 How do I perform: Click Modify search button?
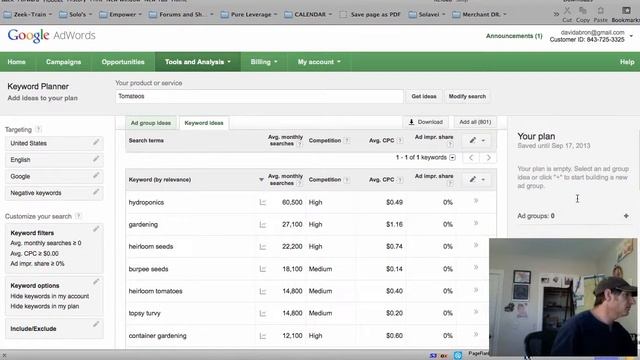coord(467,96)
